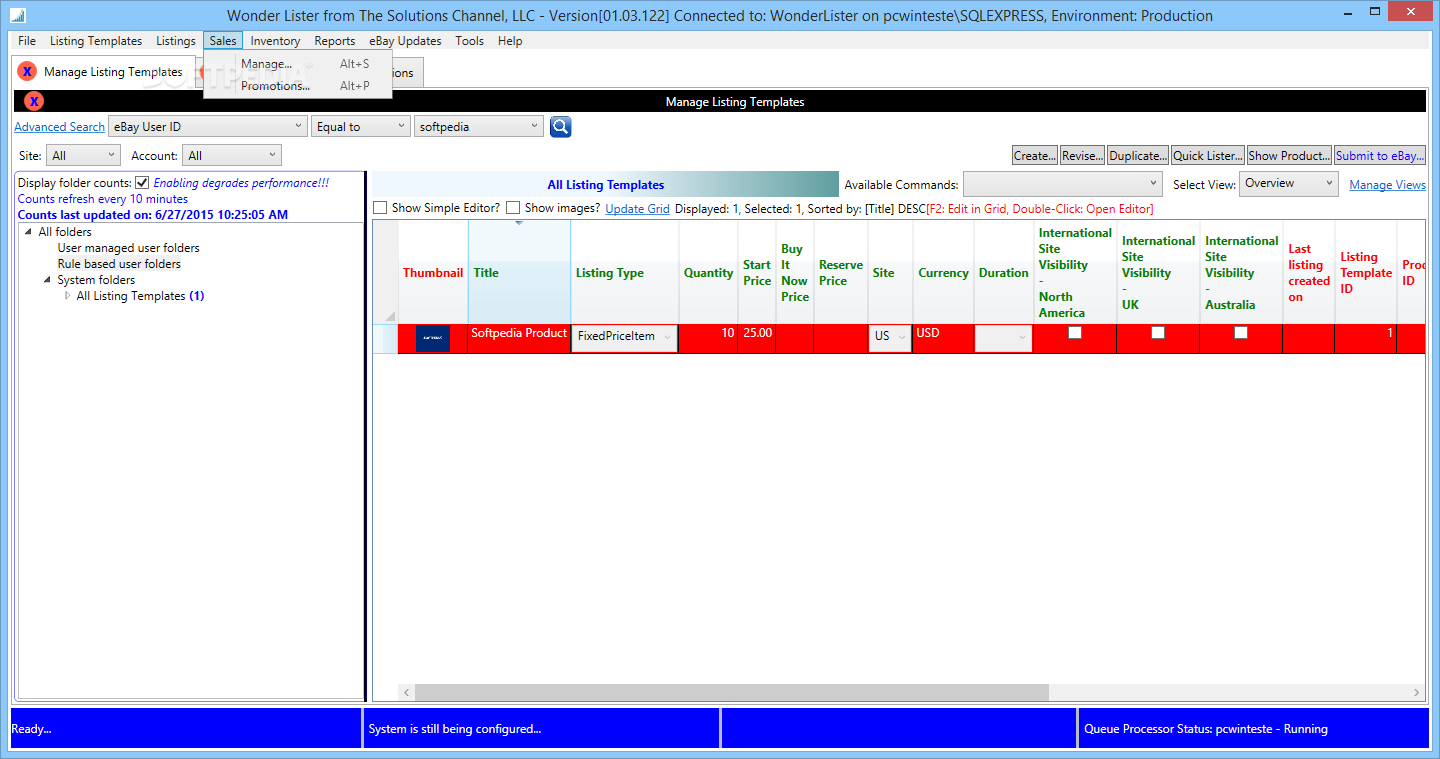Viewport: 1440px width, 759px height.
Task: Choose Manage... from the Sales menu
Action: 298,64
